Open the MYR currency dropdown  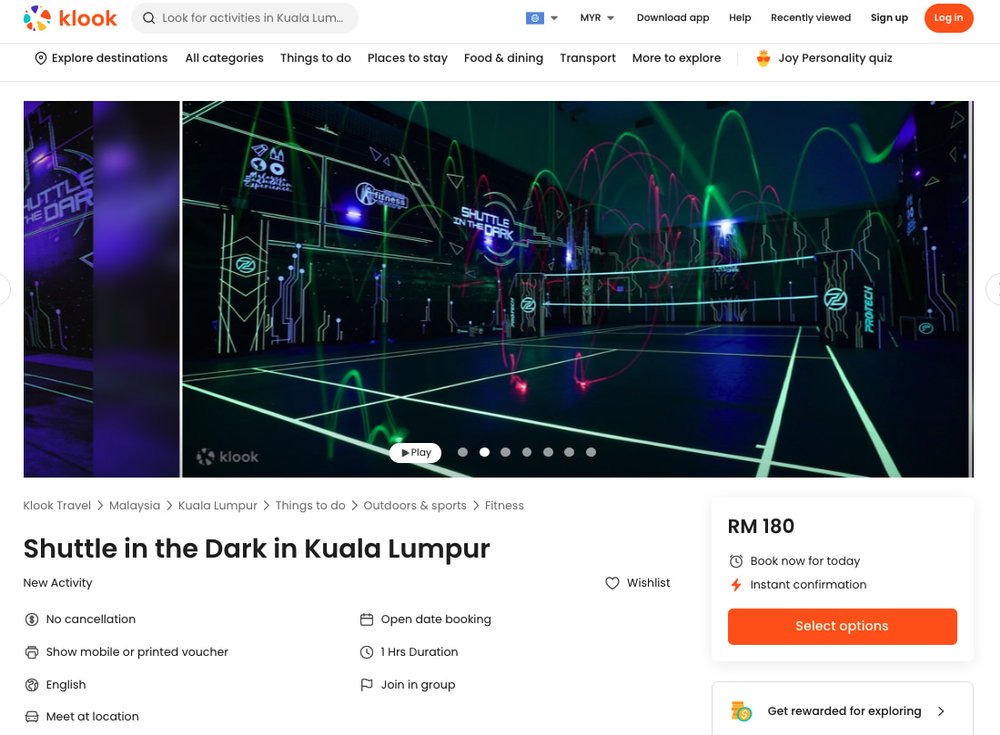596,17
